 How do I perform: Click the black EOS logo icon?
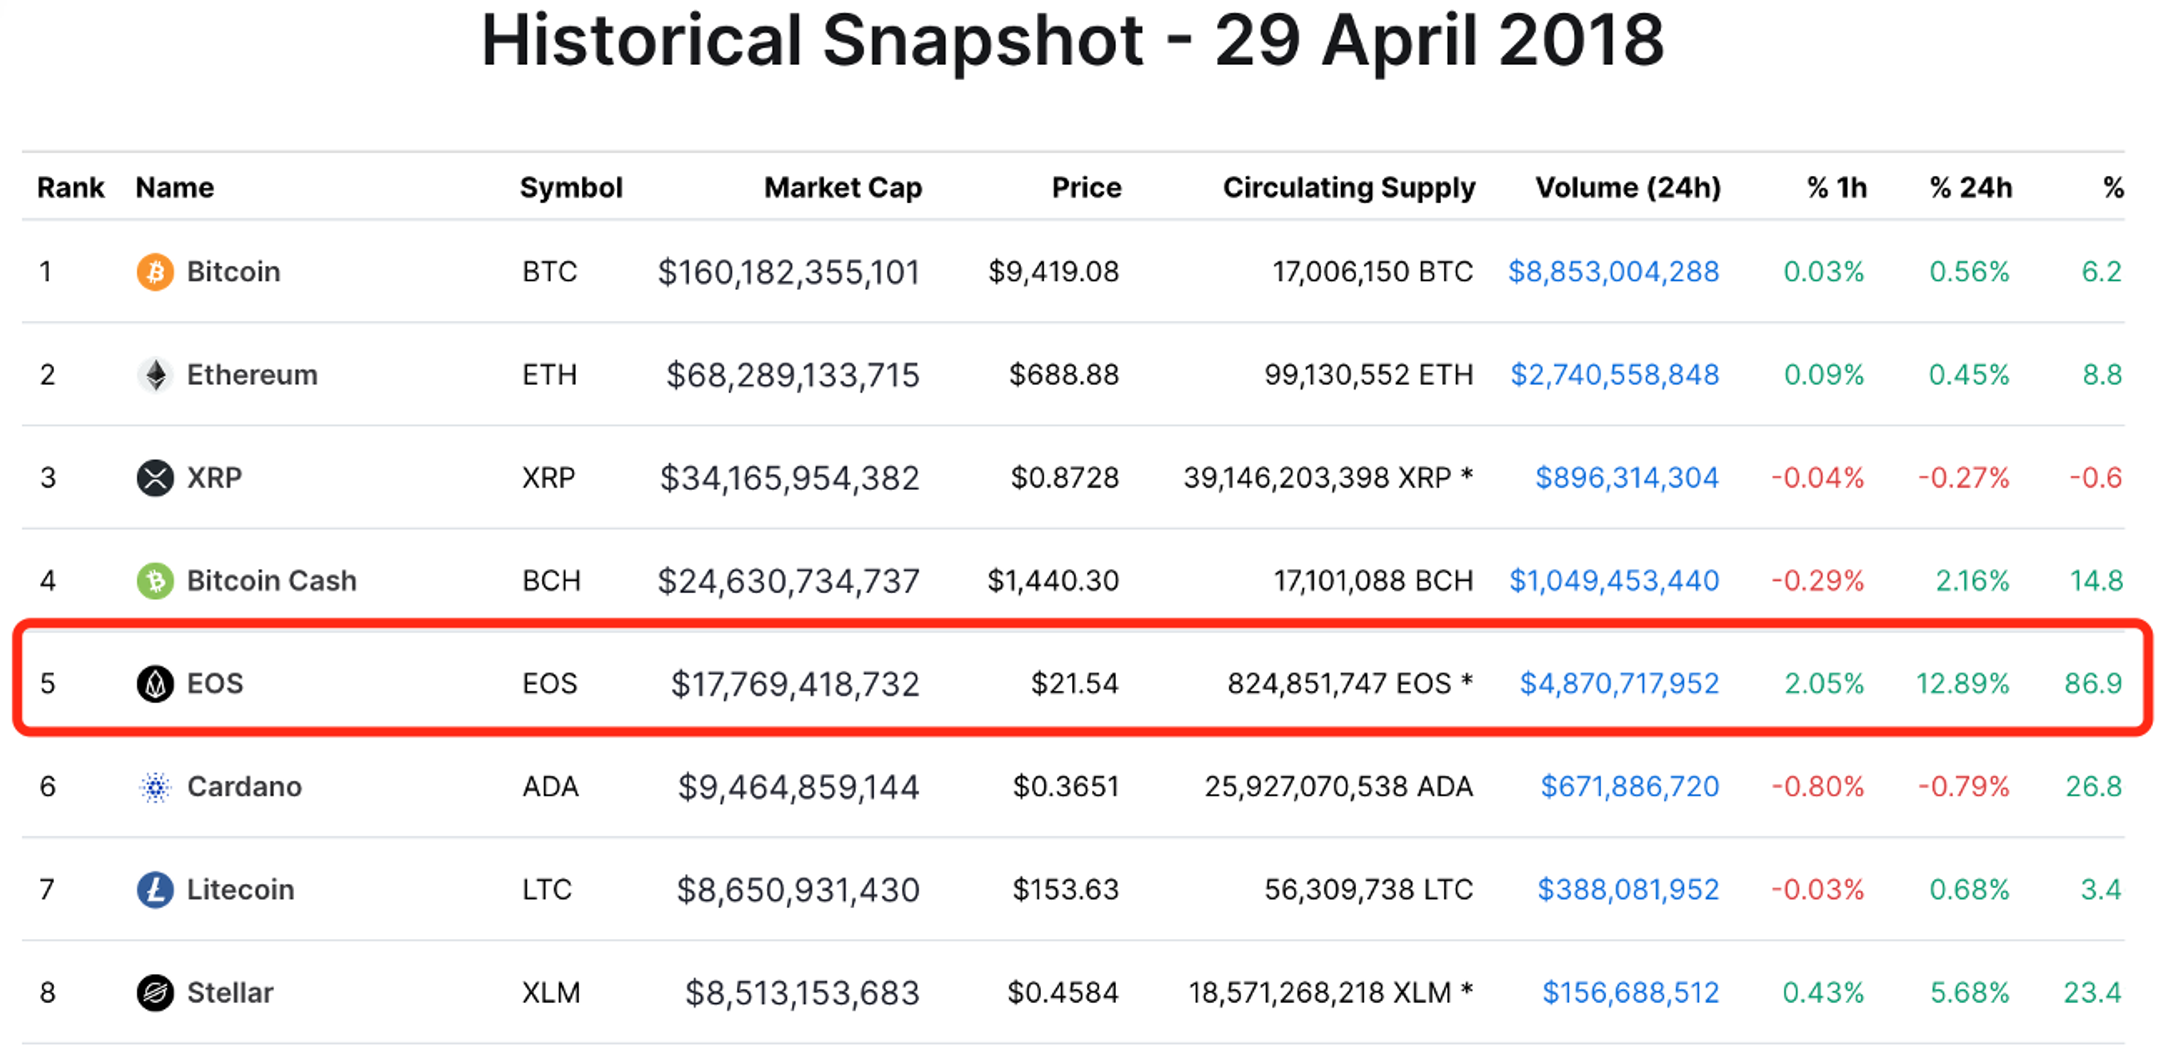[155, 684]
